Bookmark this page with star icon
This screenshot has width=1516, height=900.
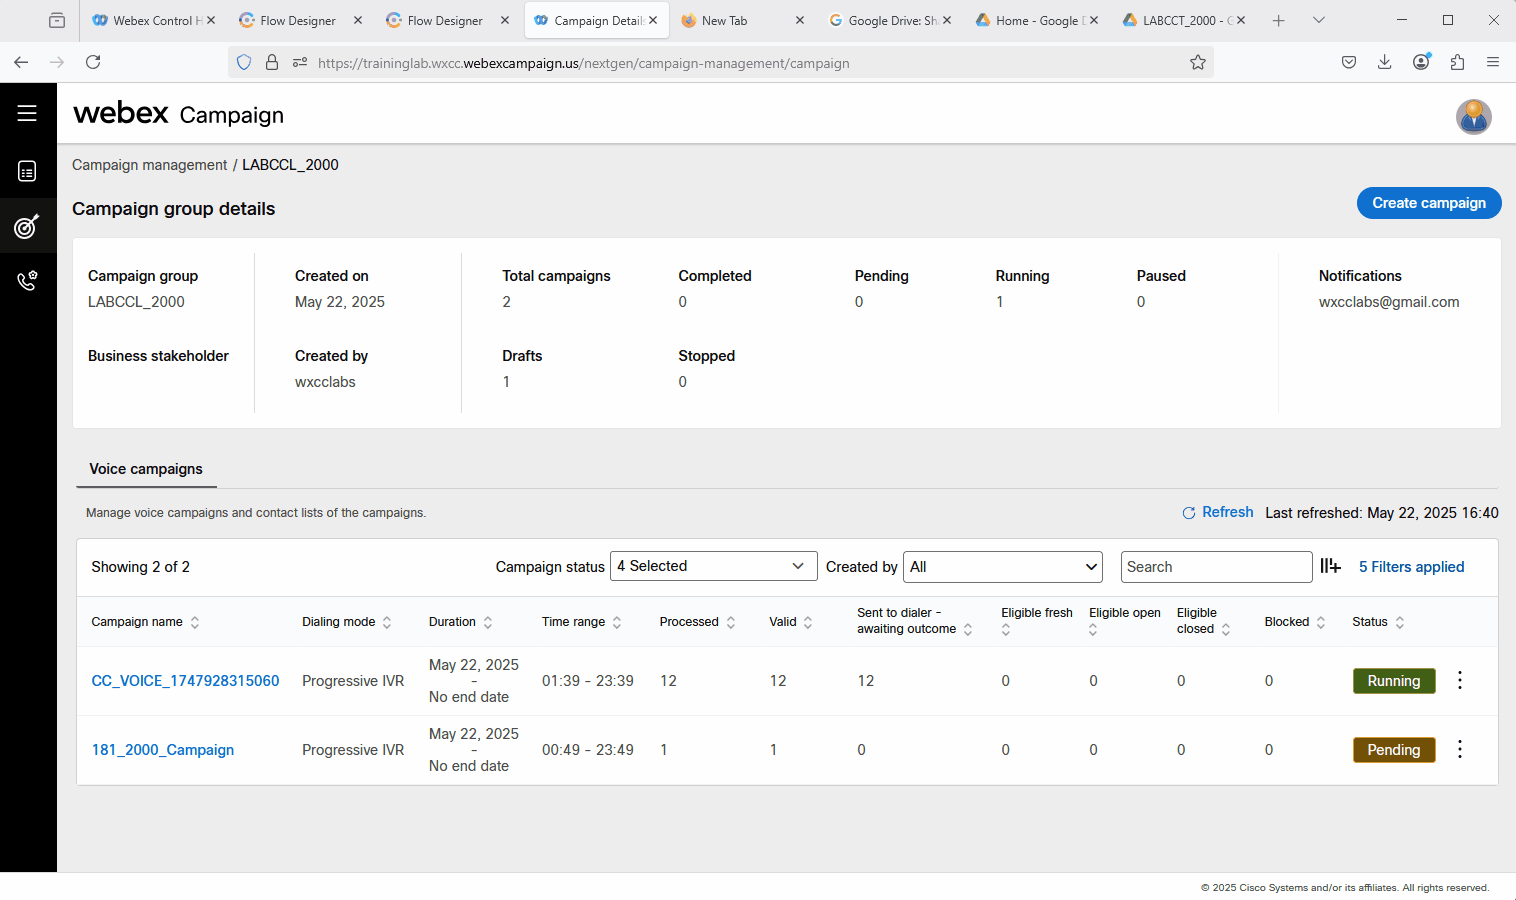[x=1197, y=63]
